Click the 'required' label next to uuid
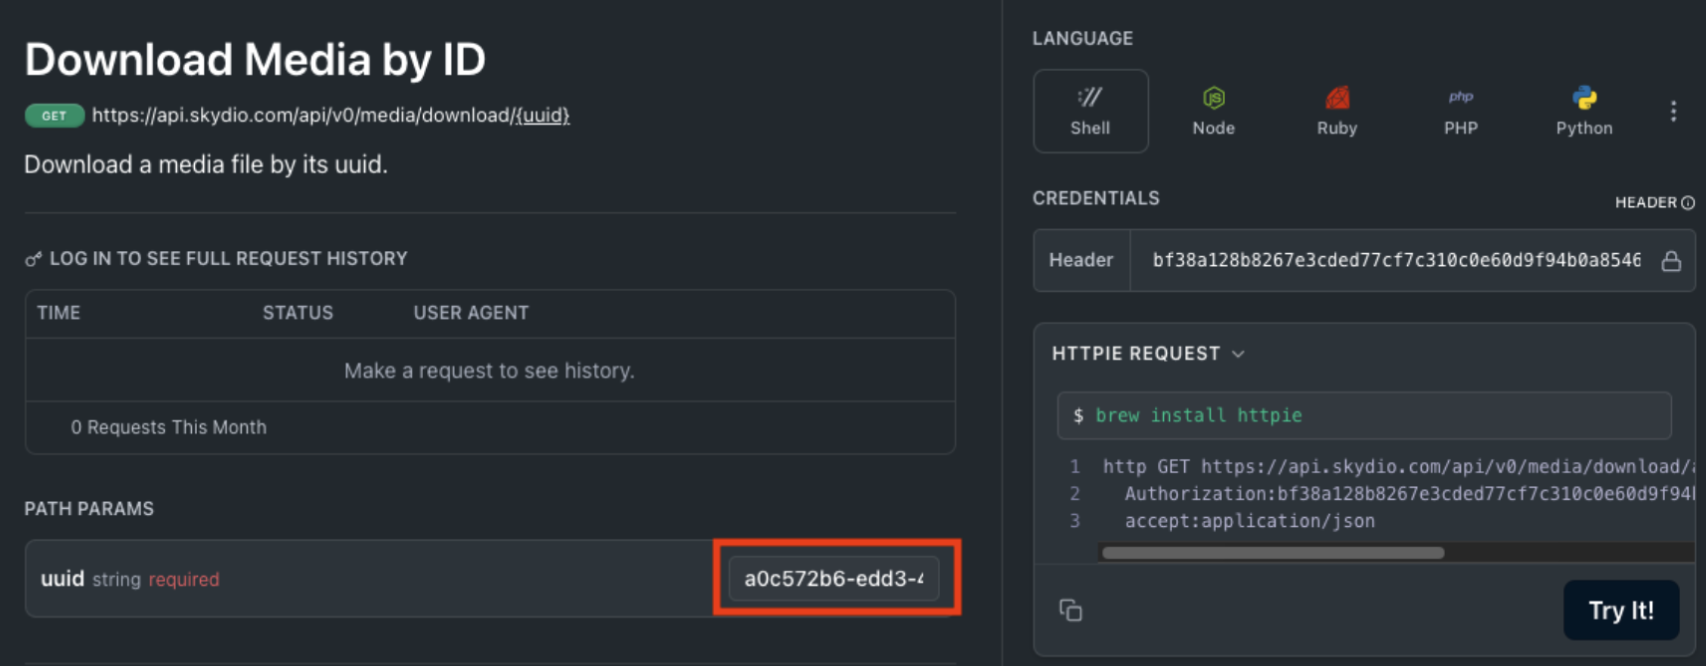Viewport: 1706px width, 666px height. pos(184,579)
